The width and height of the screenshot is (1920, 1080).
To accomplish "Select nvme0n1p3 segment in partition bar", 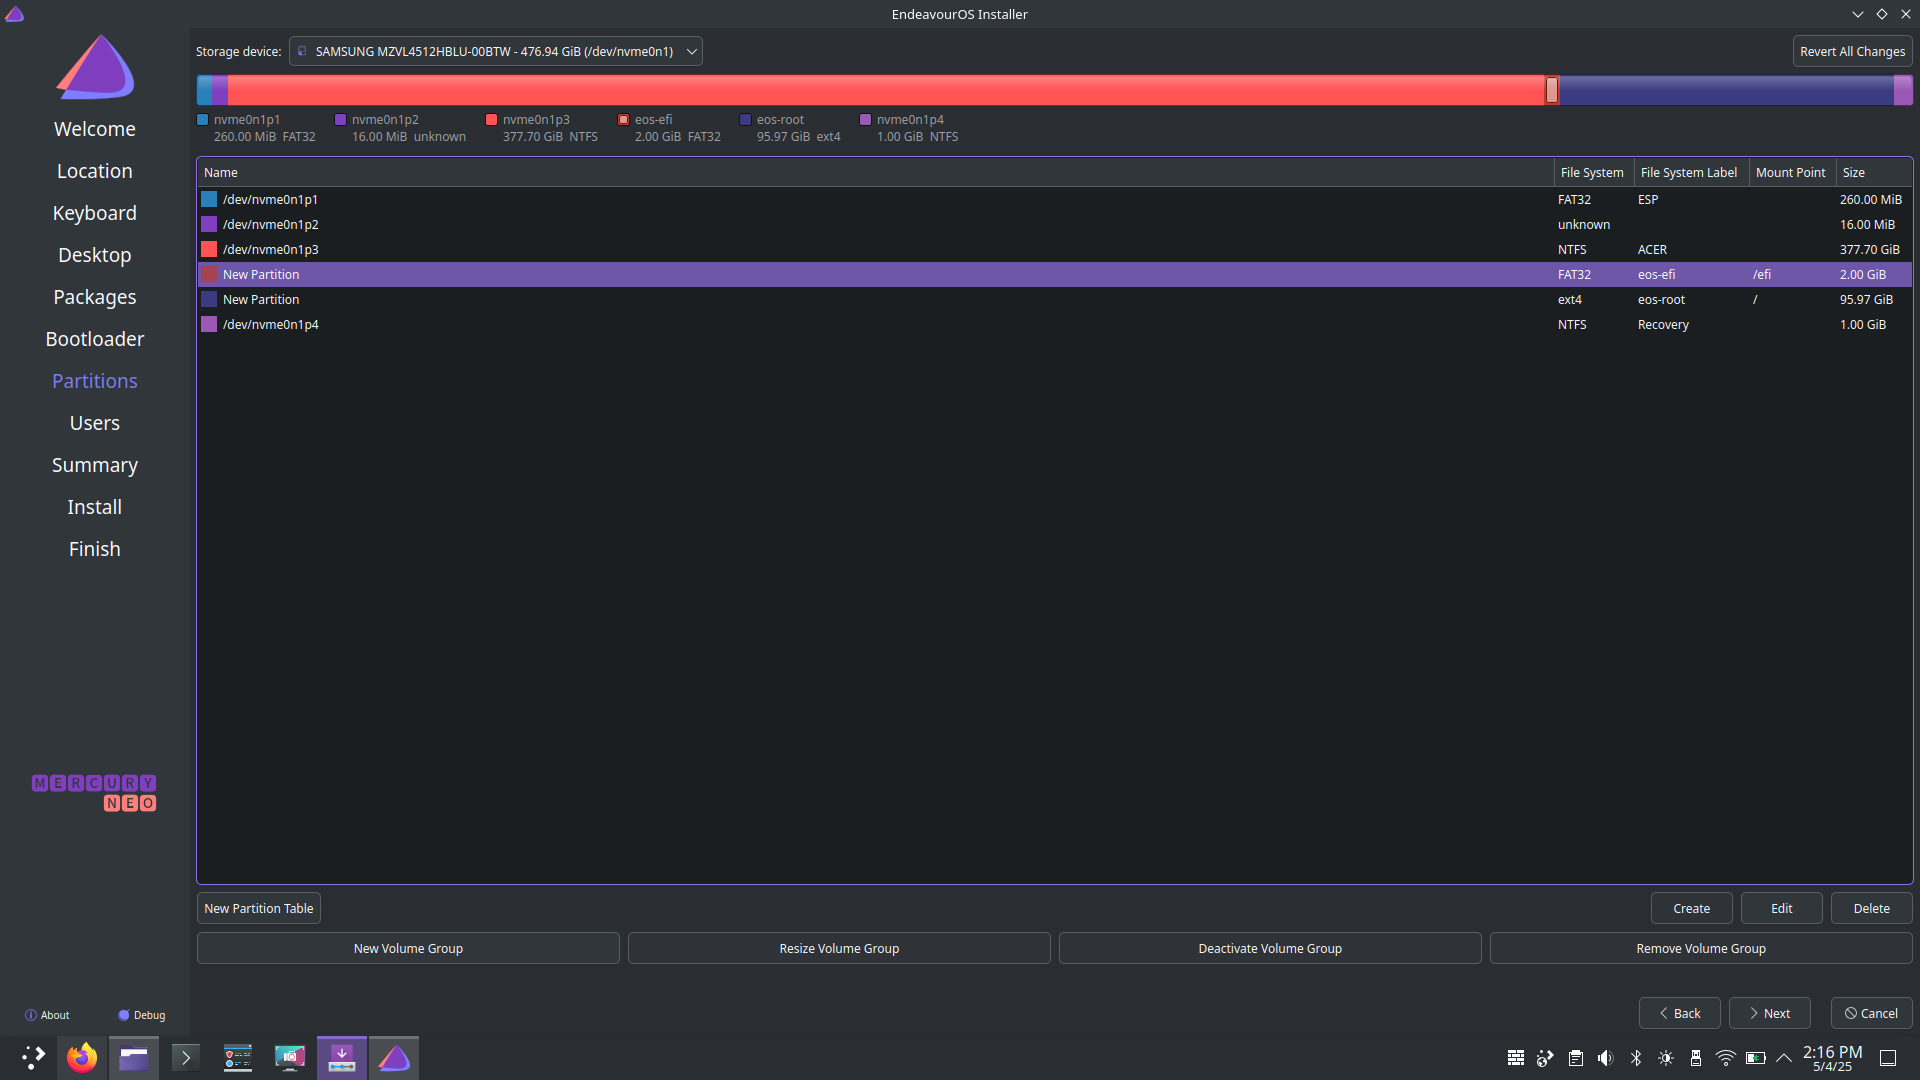I will point(885,90).
